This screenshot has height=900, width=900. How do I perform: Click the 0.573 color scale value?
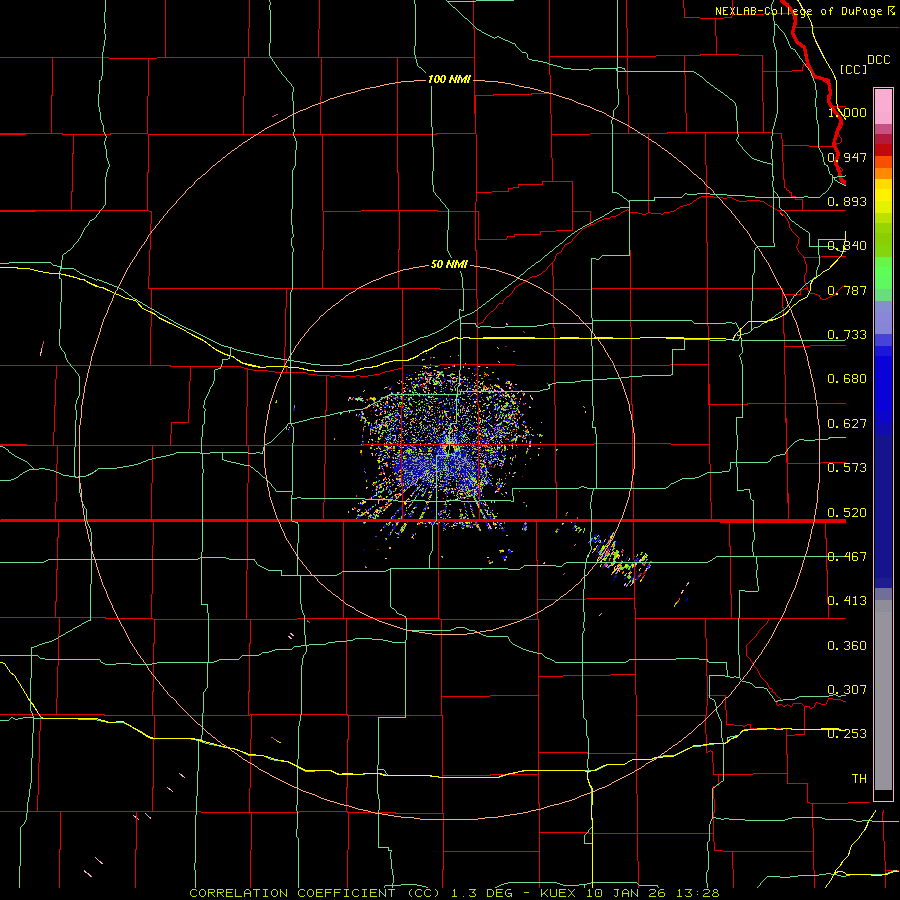pyautogui.click(x=847, y=468)
